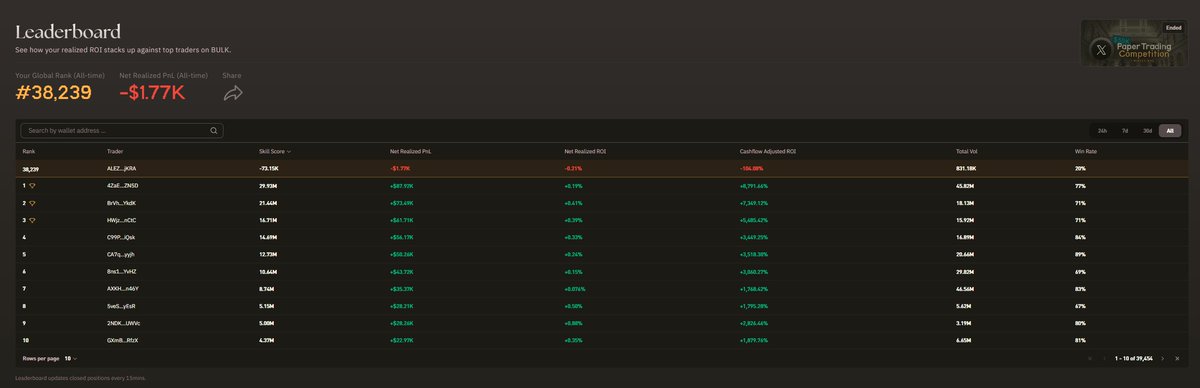Click PnL value +$87.92K
Viewport: 1200px width, 388px height.
[402, 186]
